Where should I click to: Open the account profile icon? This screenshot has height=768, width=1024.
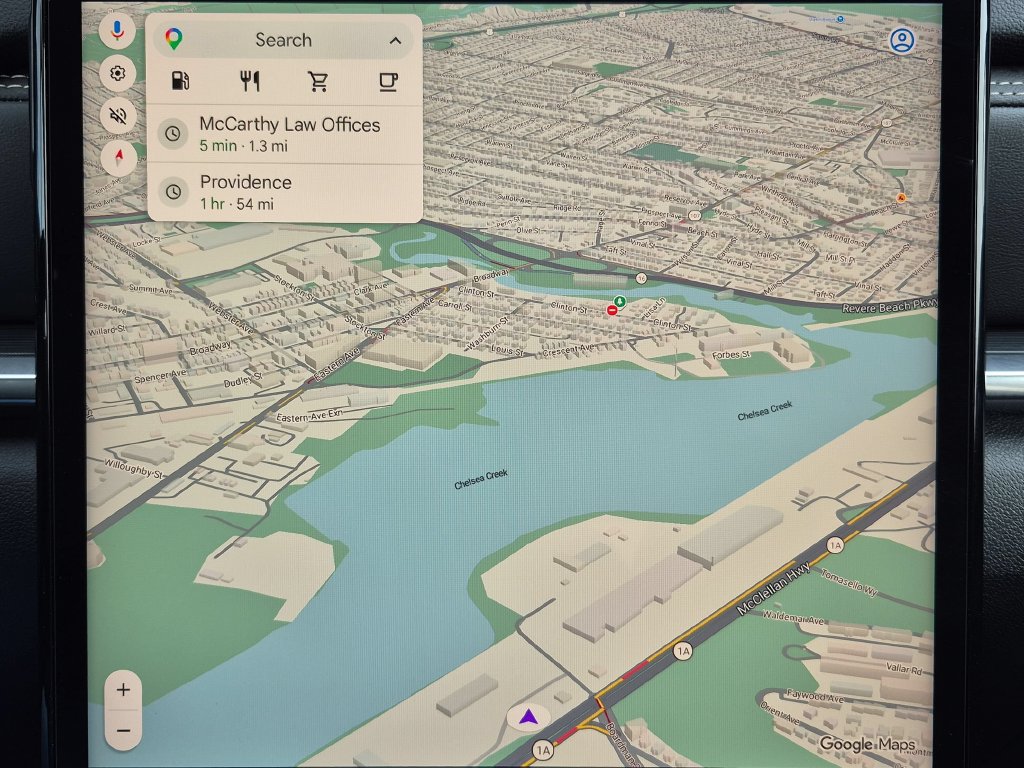click(902, 40)
